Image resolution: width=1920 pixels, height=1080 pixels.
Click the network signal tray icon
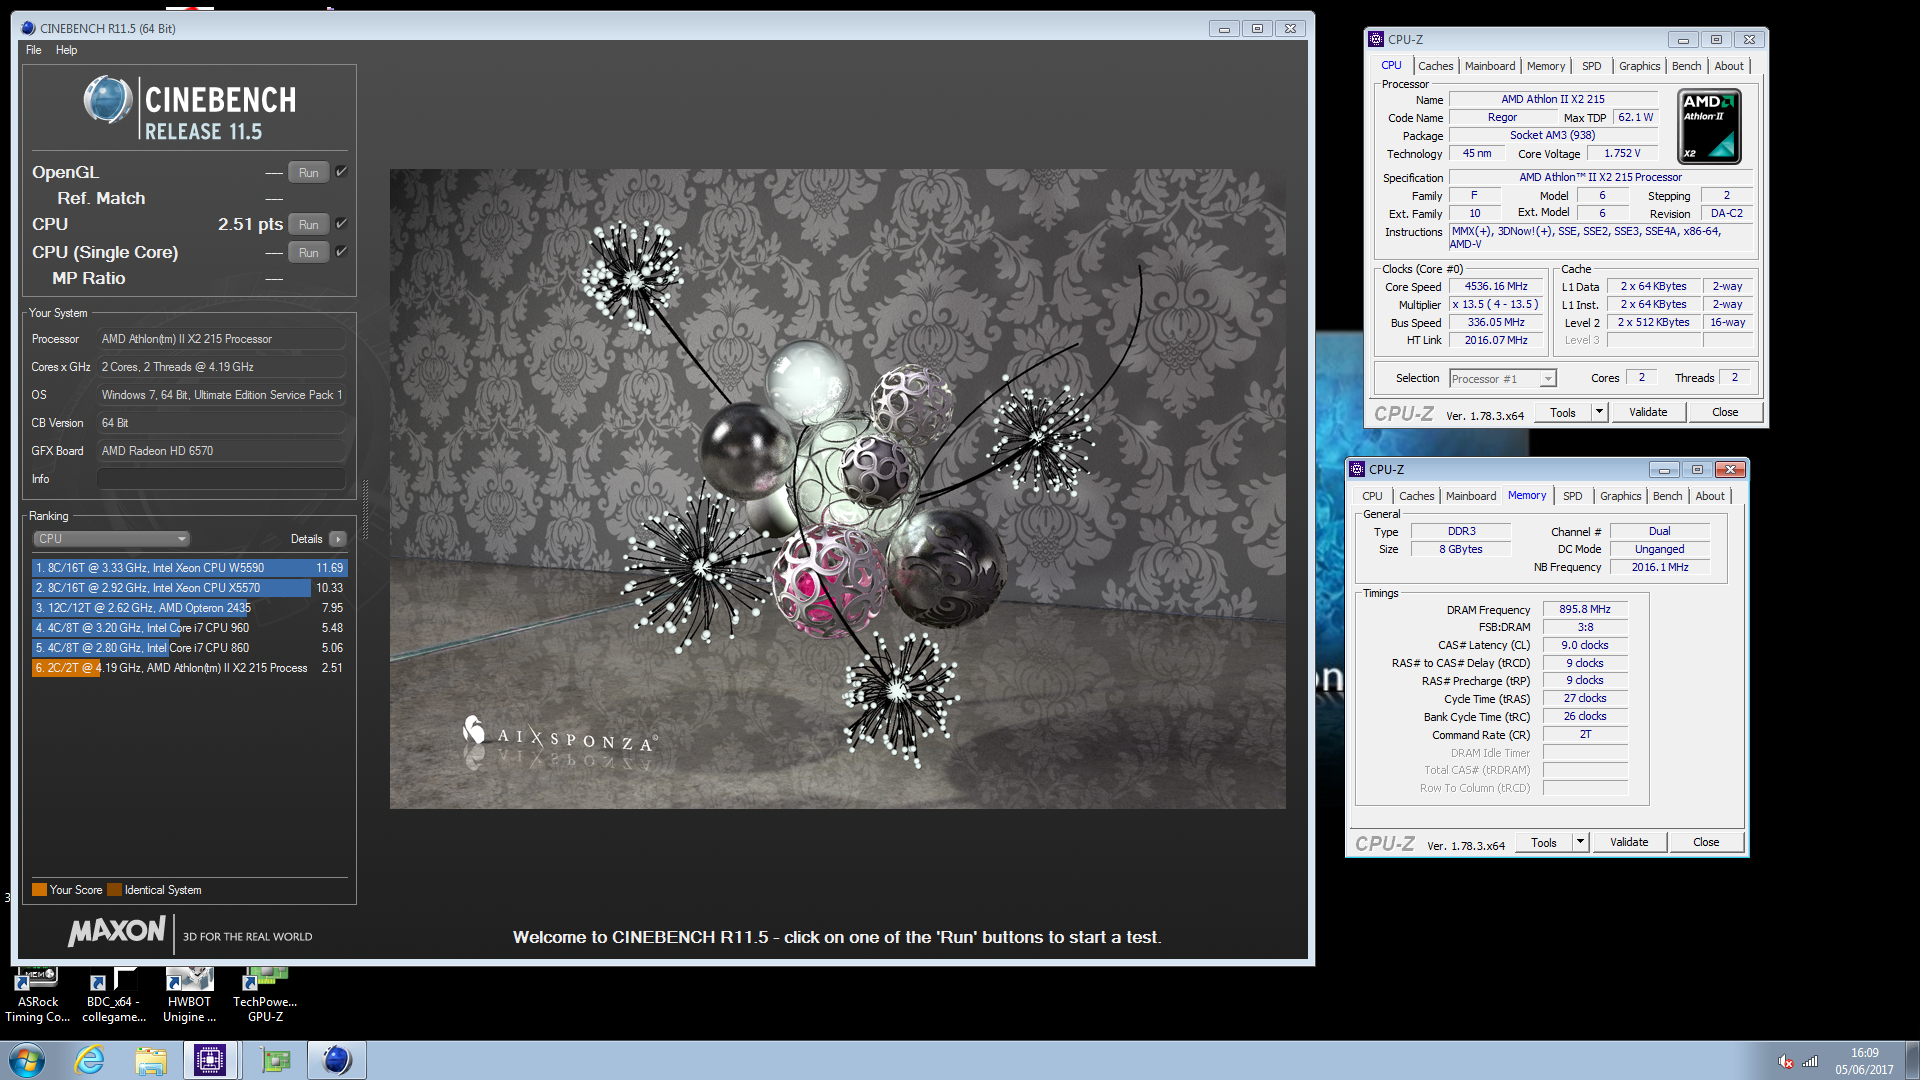point(1810,1061)
